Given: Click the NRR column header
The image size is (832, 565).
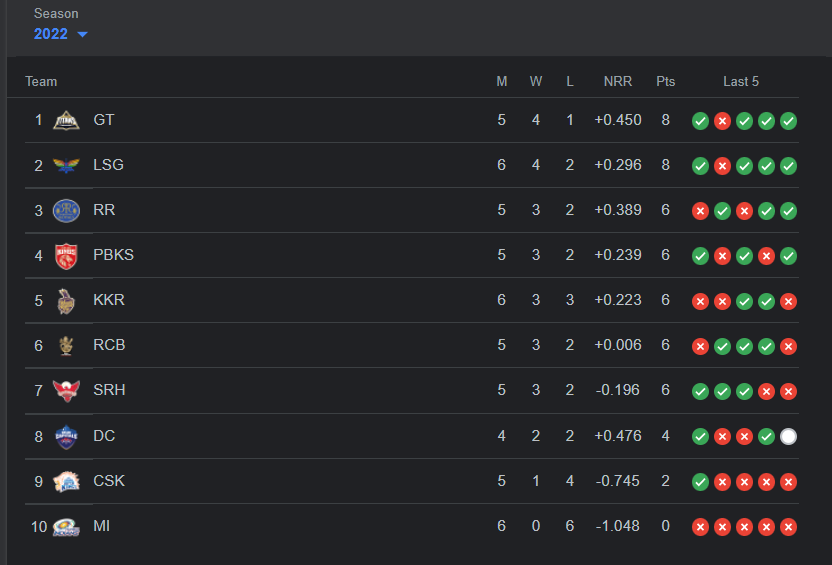Looking at the screenshot, I should tap(617, 81).
